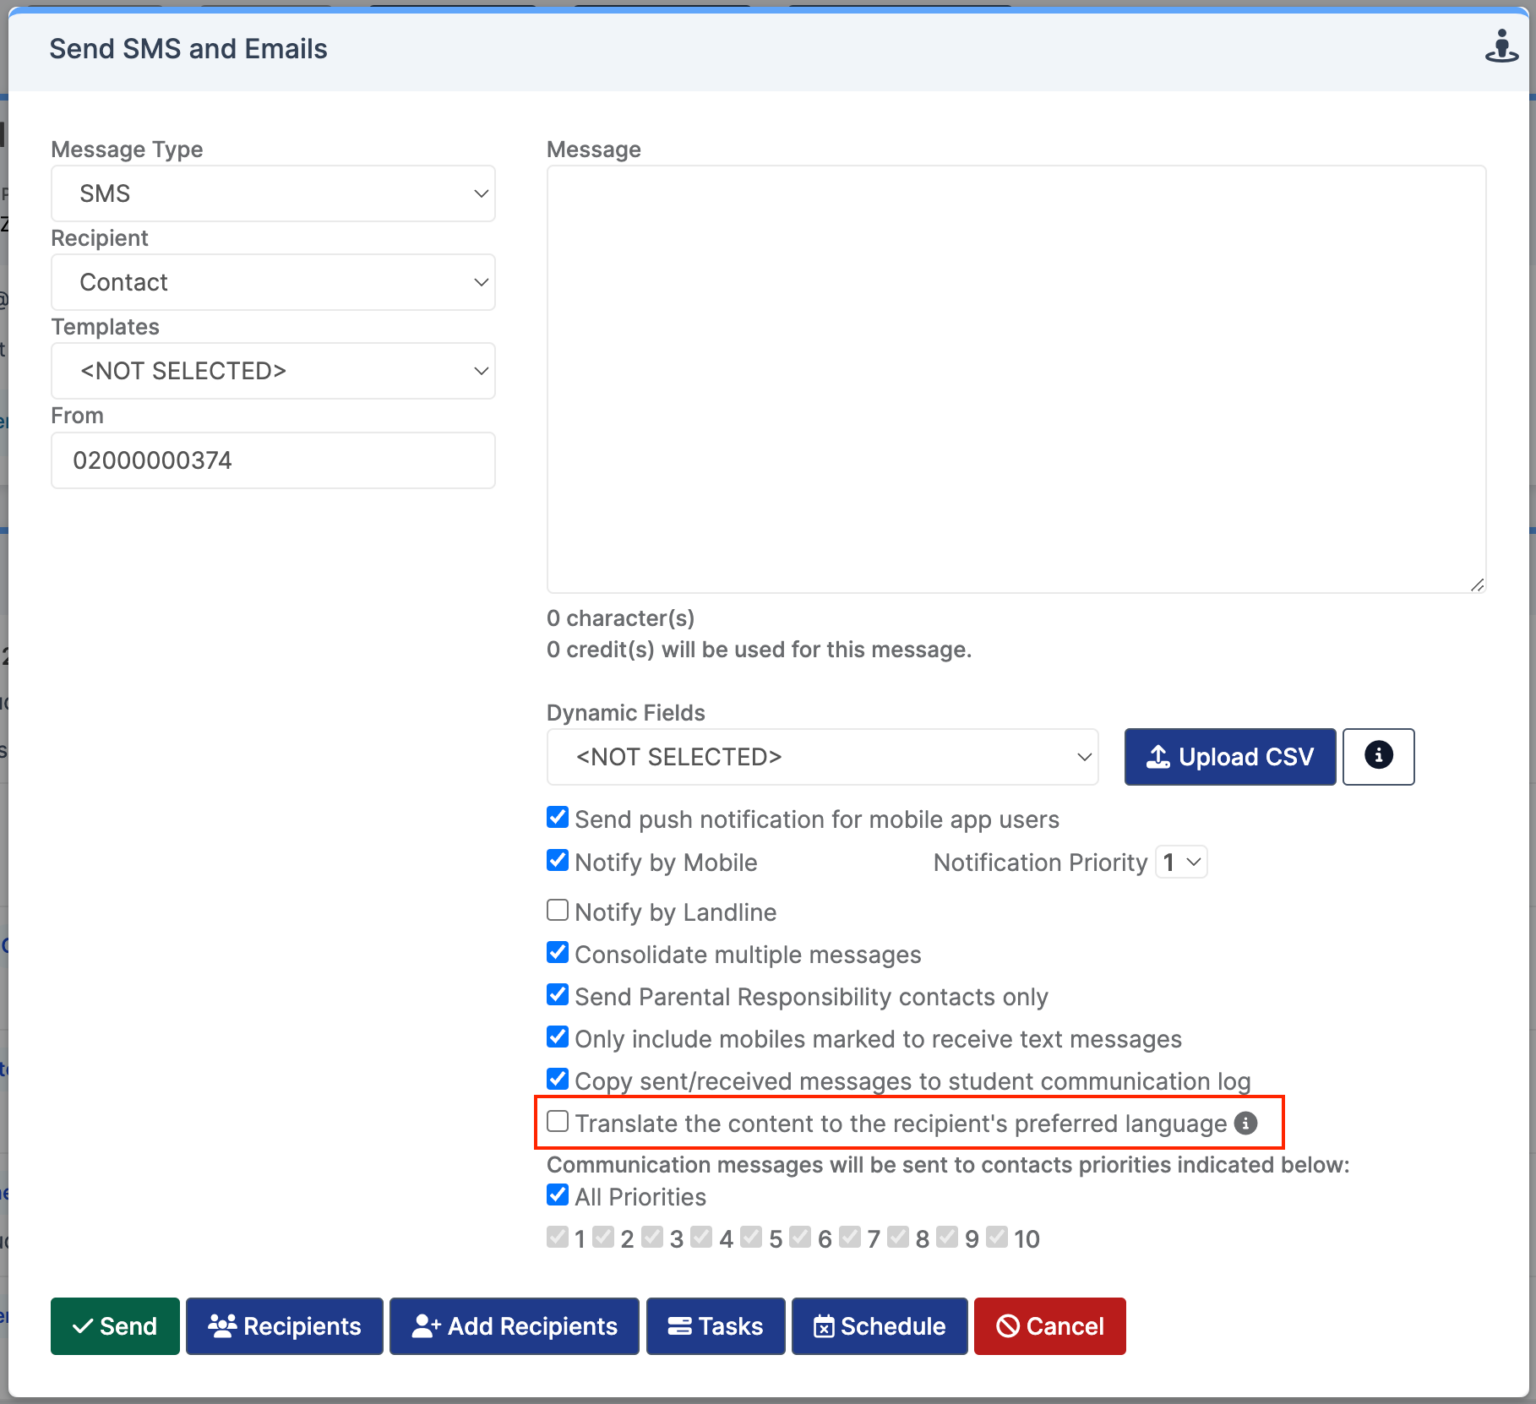Click the user profile icon in the header
Image resolution: width=1536 pixels, height=1404 pixels.
1502,45
